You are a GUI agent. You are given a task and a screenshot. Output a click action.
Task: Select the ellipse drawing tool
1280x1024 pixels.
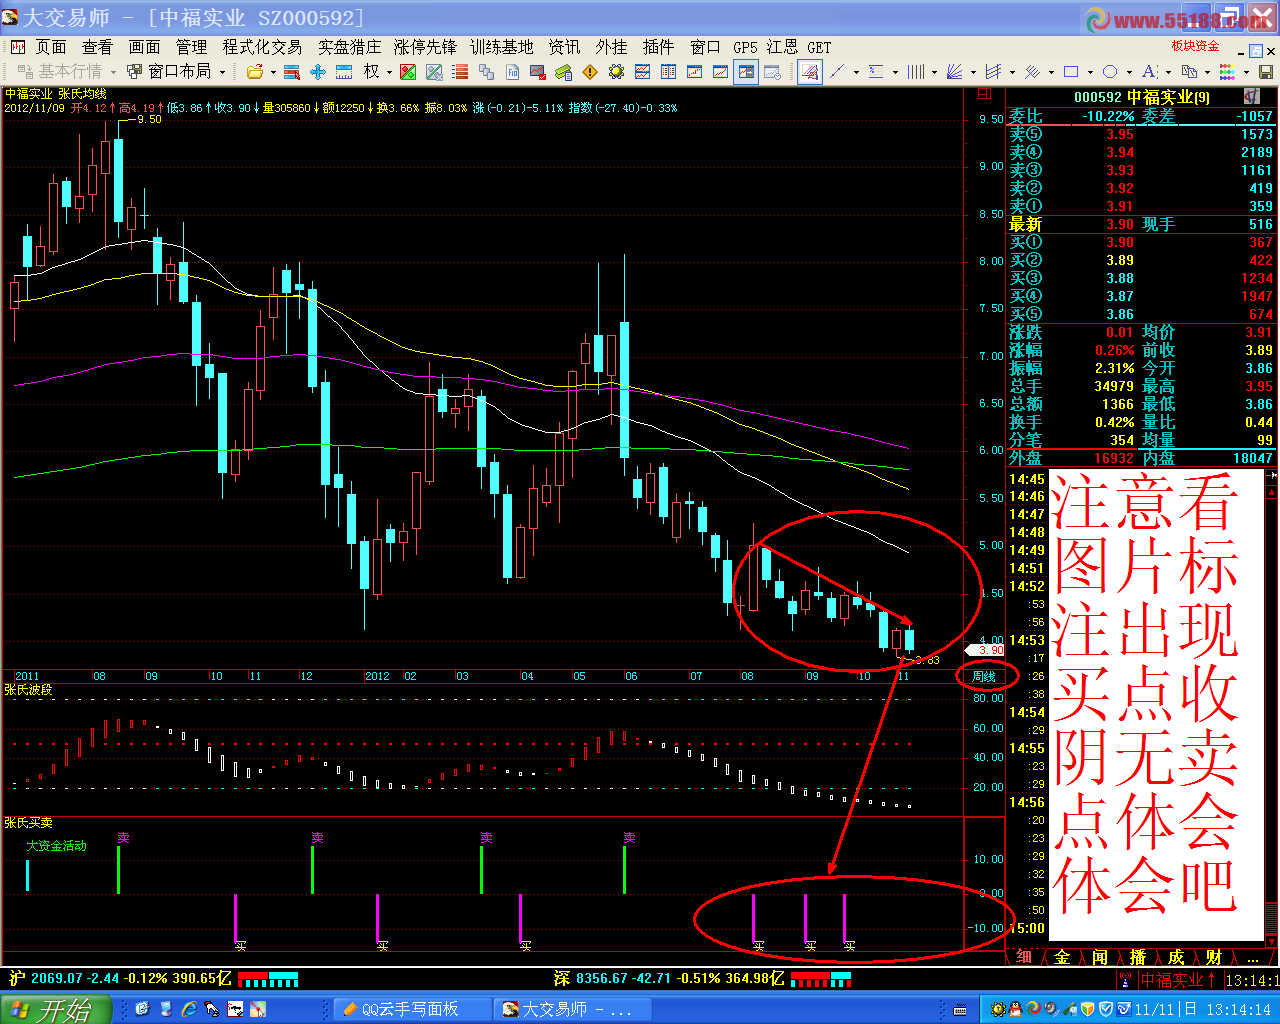click(x=1110, y=72)
